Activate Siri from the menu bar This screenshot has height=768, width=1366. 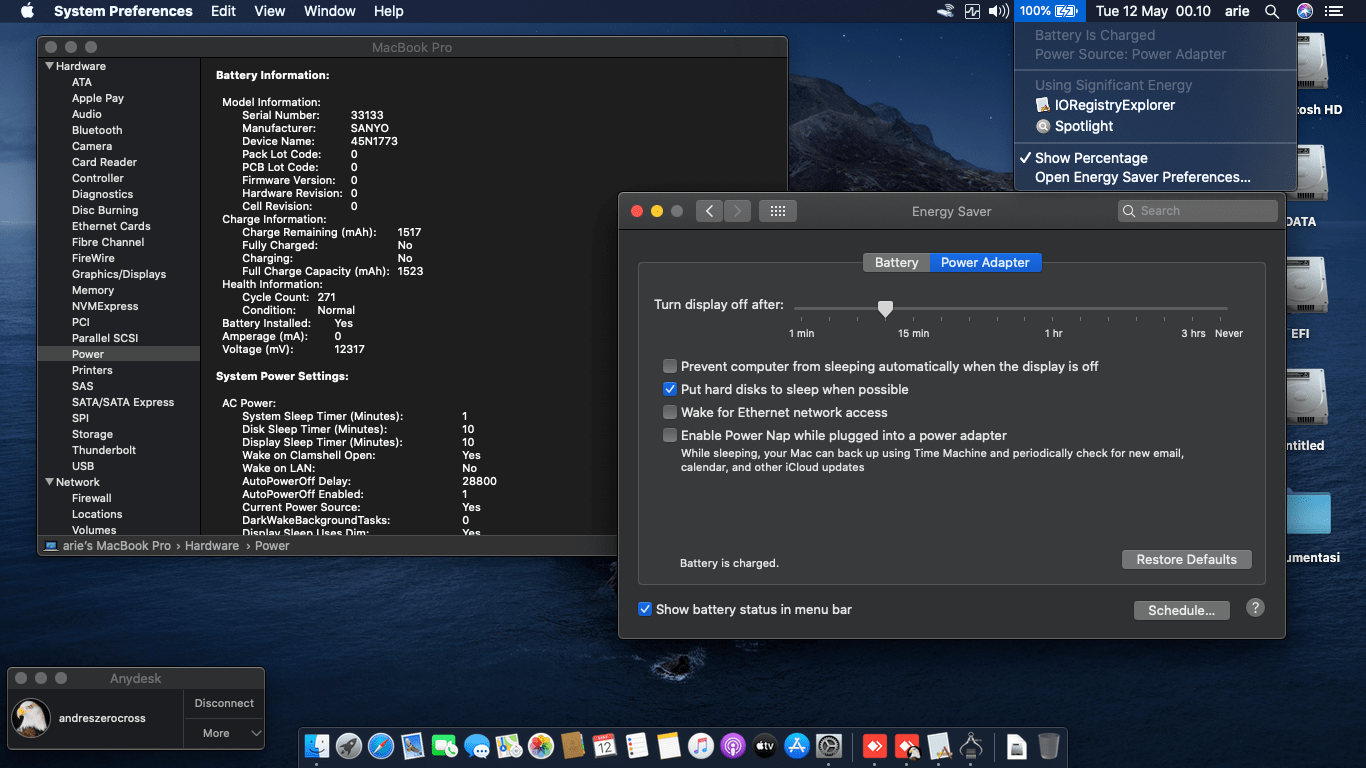(x=1304, y=11)
